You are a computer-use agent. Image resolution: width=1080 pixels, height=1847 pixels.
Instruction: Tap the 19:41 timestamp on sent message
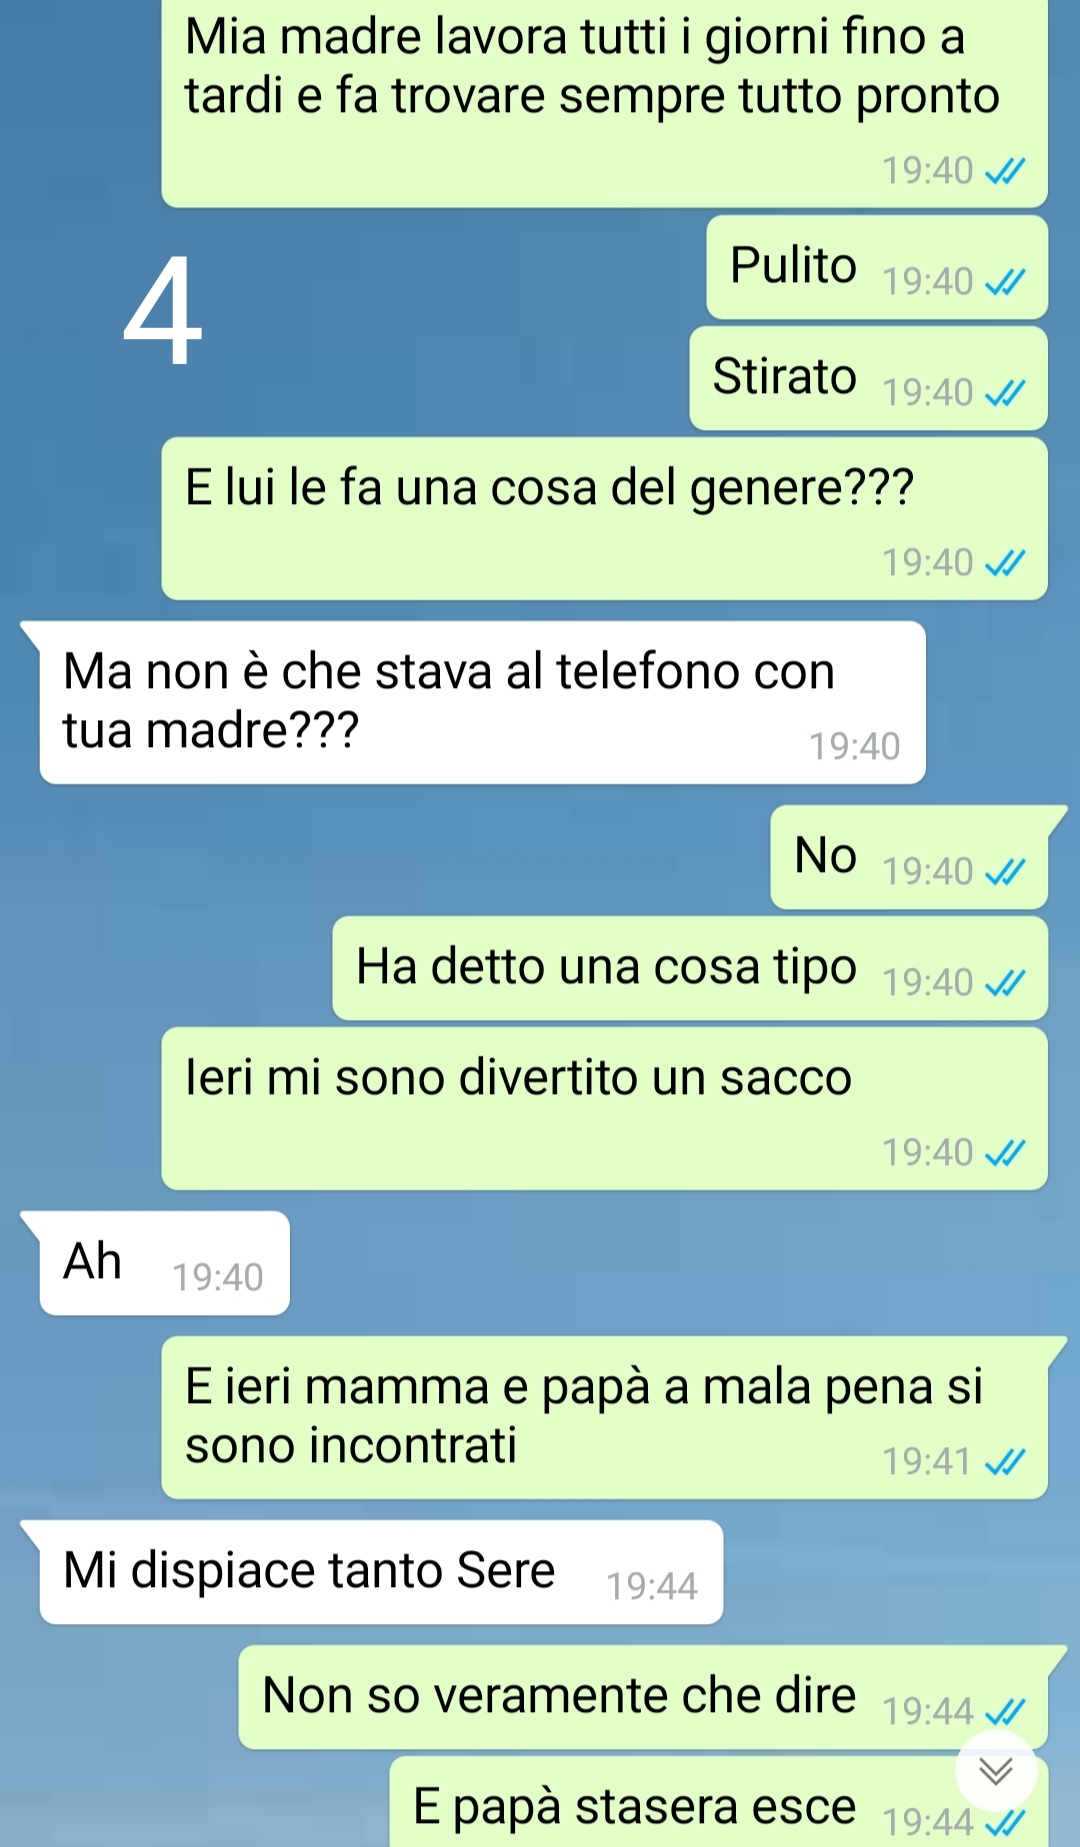927,1462
